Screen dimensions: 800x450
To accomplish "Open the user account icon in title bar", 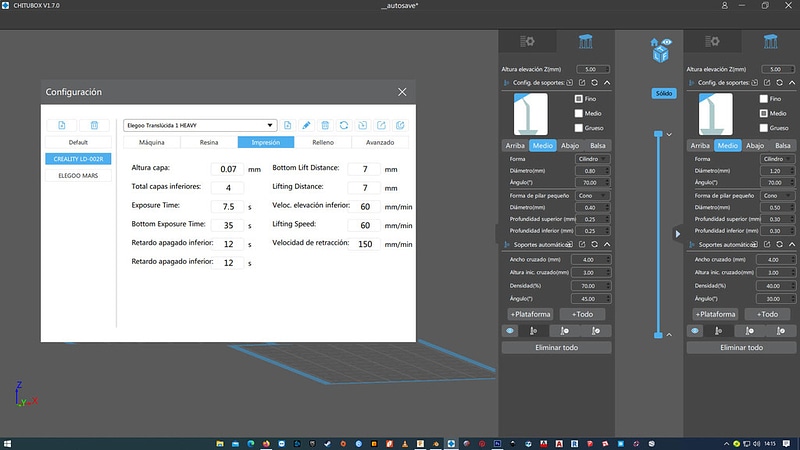I will point(724,6).
